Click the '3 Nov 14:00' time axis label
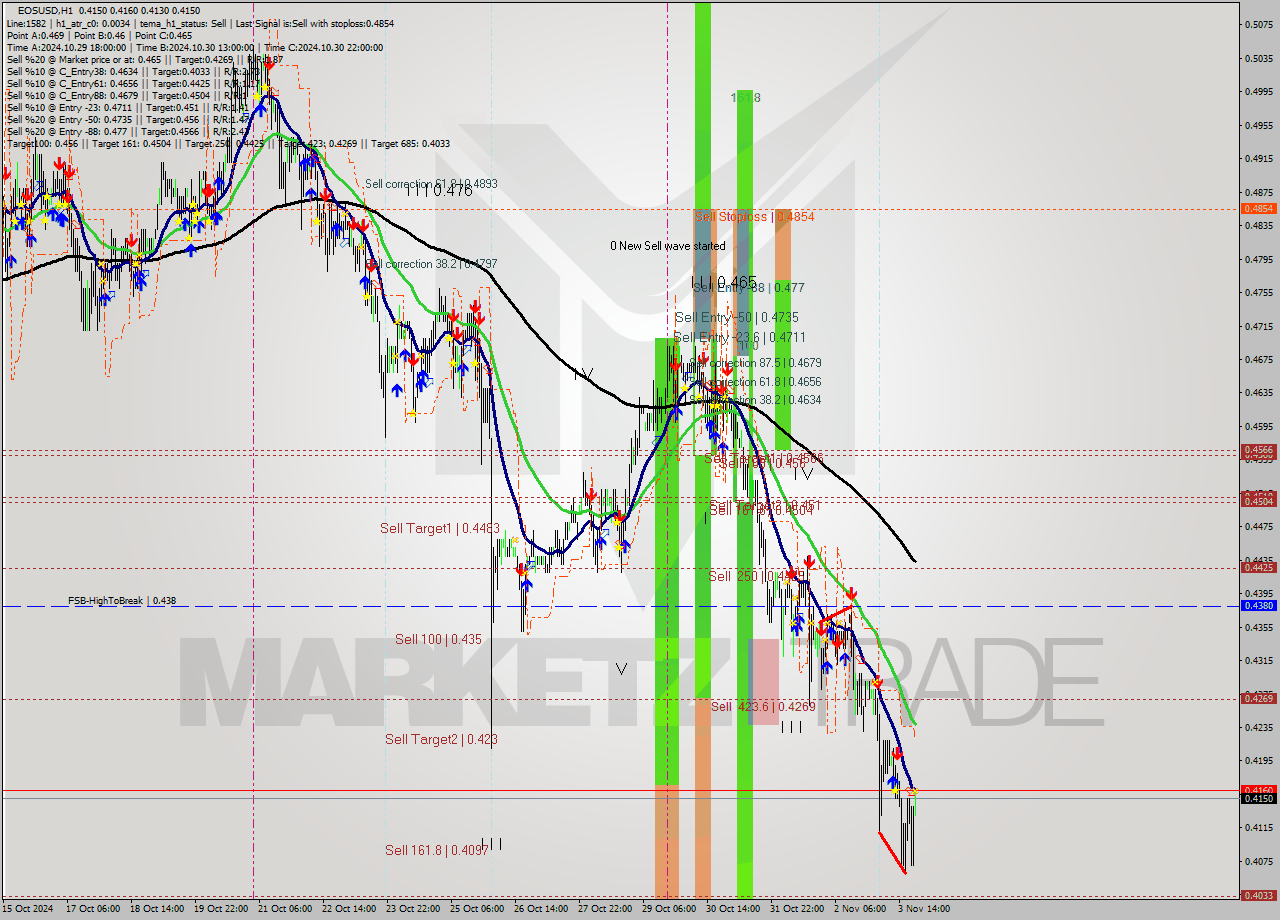Image resolution: width=1280 pixels, height=920 pixels. click(x=924, y=909)
